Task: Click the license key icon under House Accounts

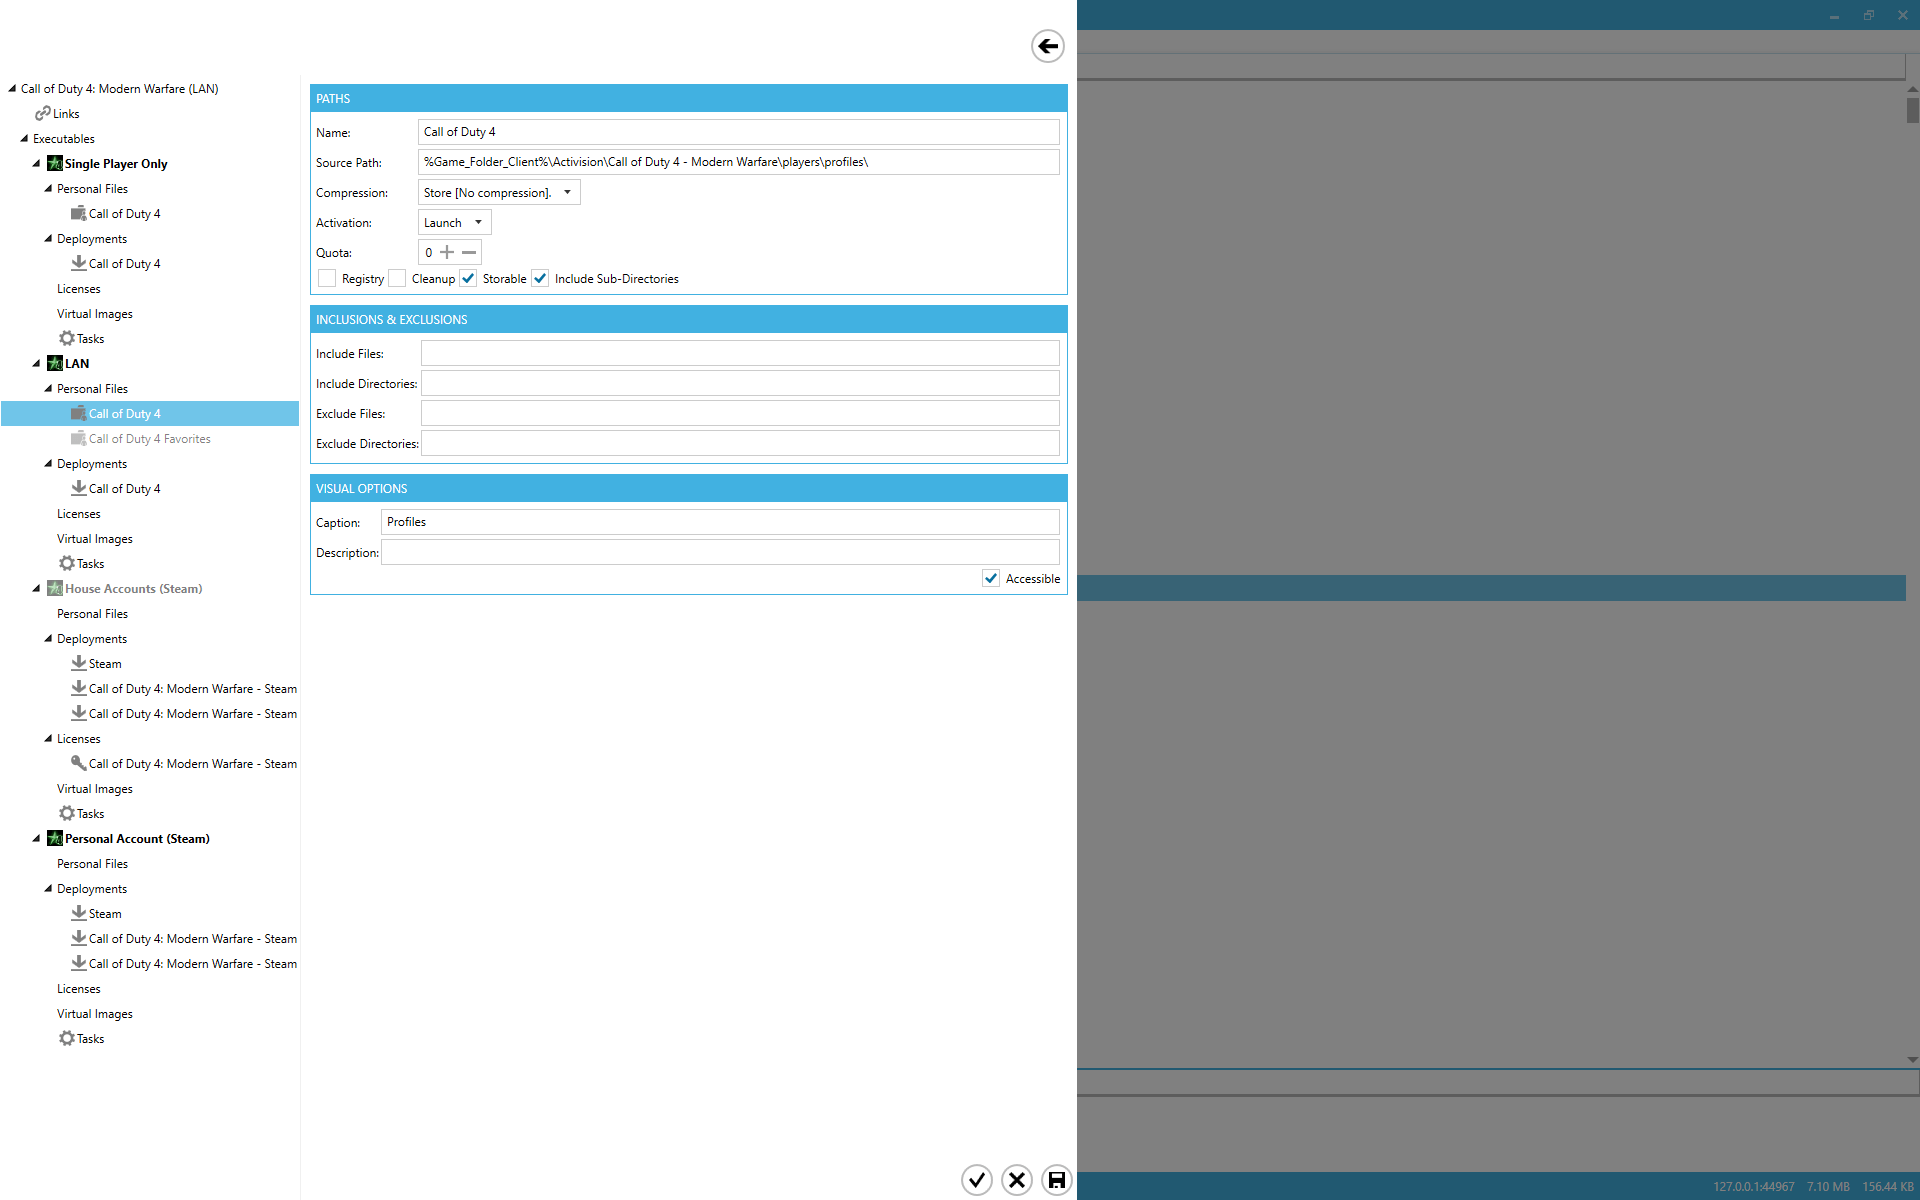Action: [78, 763]
